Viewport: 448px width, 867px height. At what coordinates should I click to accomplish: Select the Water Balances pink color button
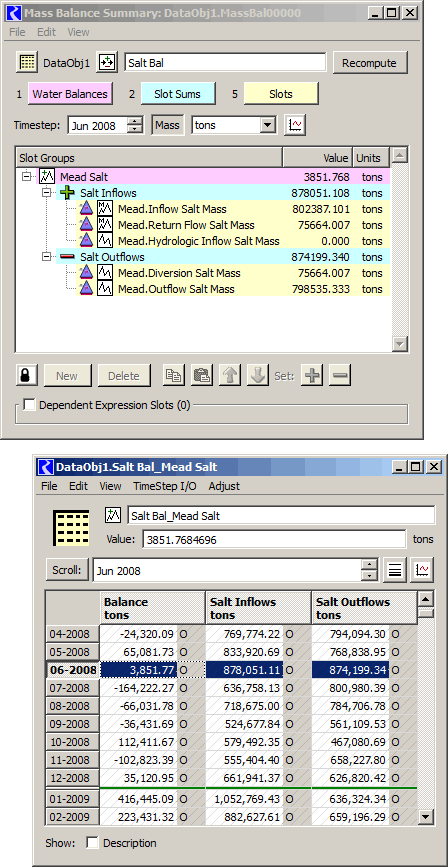tap(70, 93)
